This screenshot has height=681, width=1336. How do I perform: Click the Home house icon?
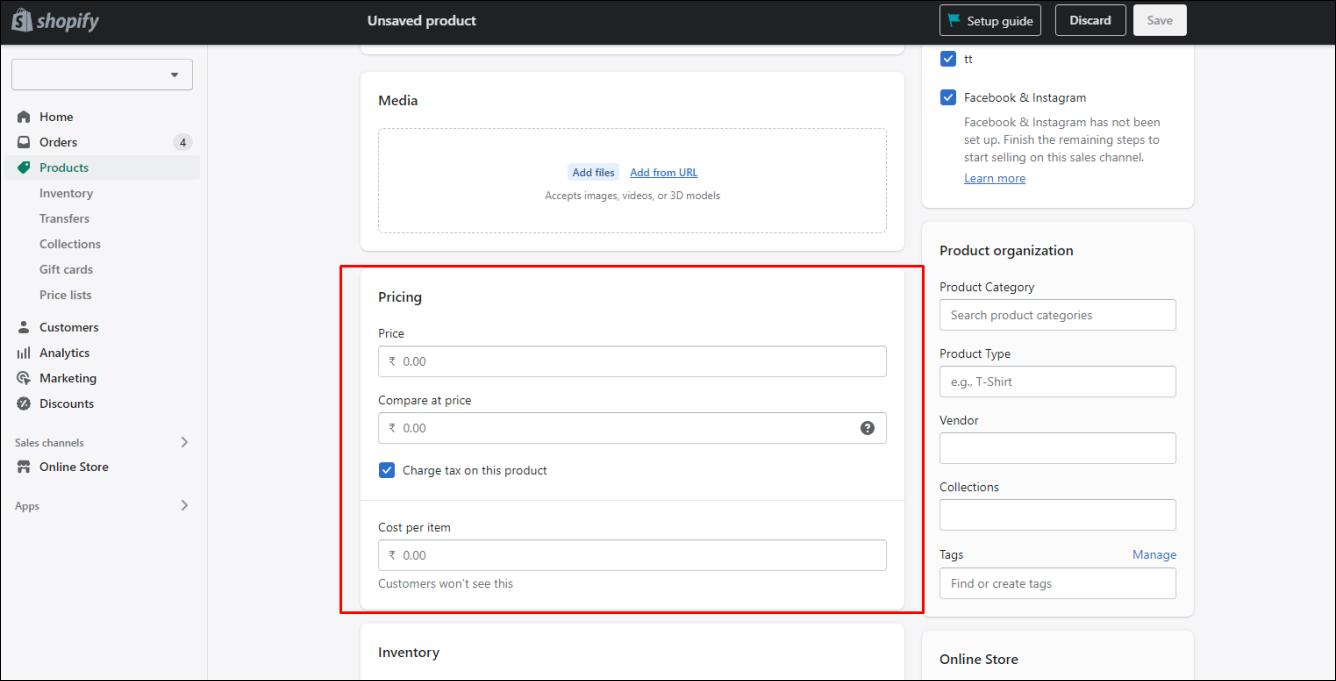coord(24,117)
